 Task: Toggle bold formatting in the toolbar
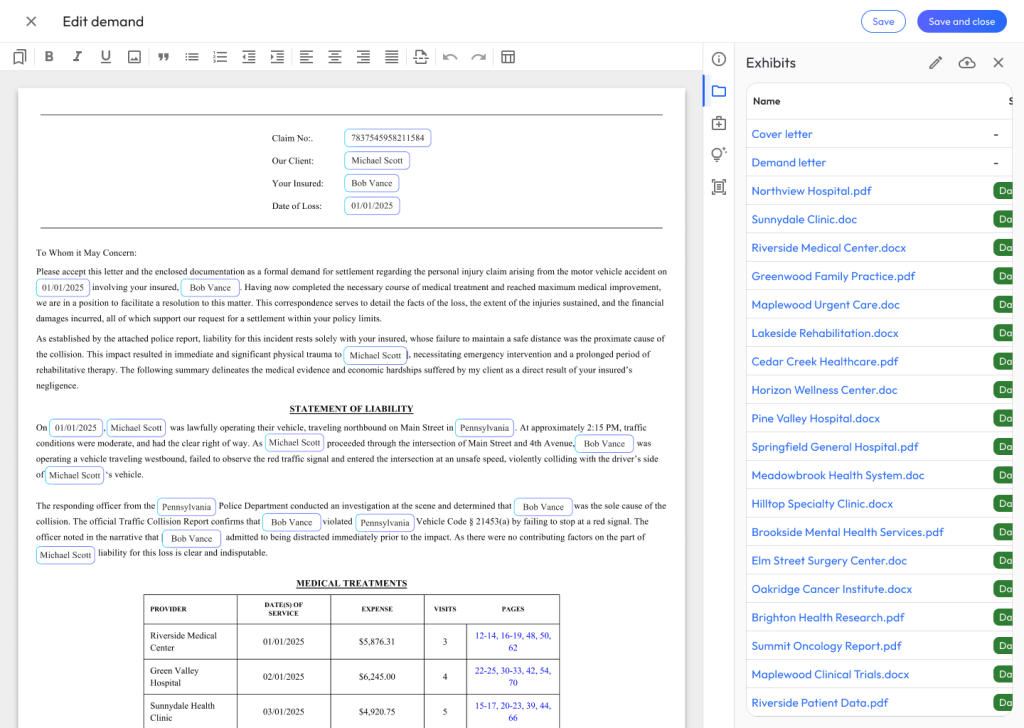[x=49, y=57]
